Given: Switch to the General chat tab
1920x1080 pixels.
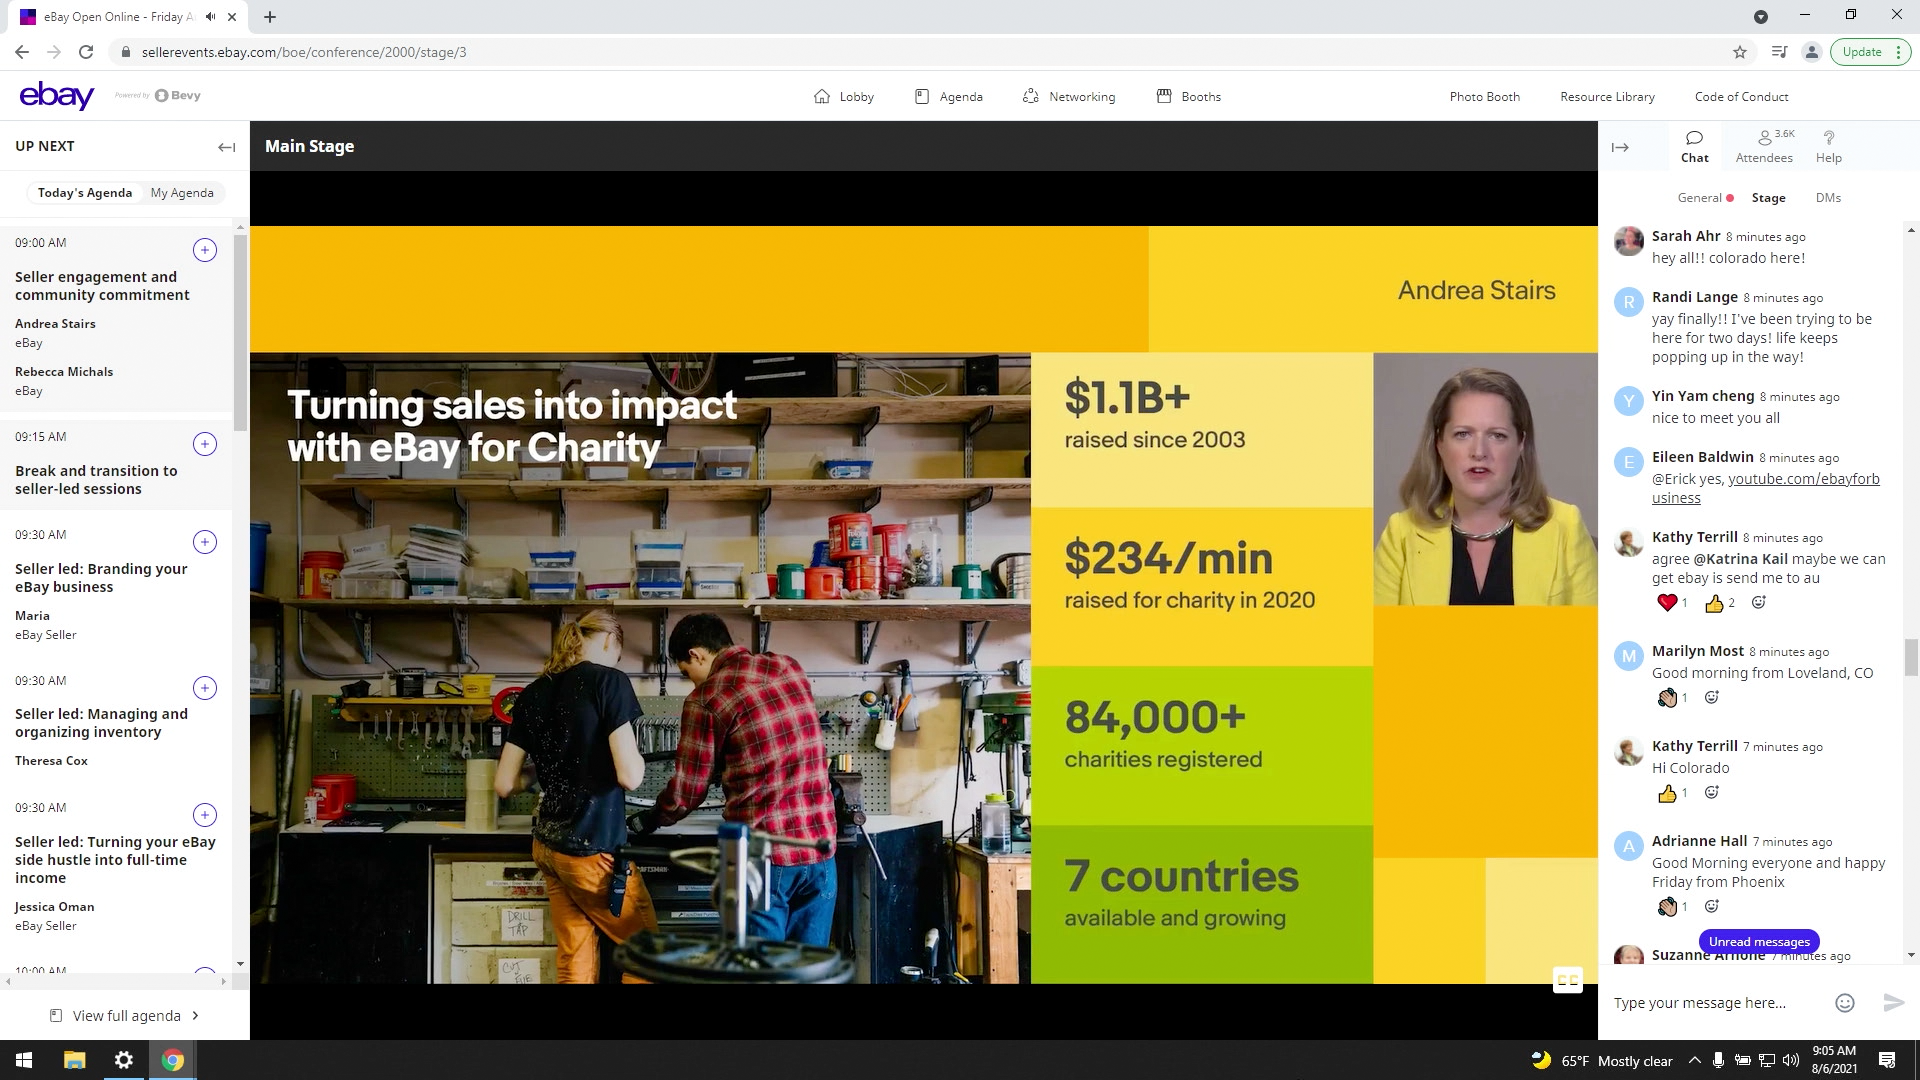Looking at the screenshot, I should pos(1699,198).
